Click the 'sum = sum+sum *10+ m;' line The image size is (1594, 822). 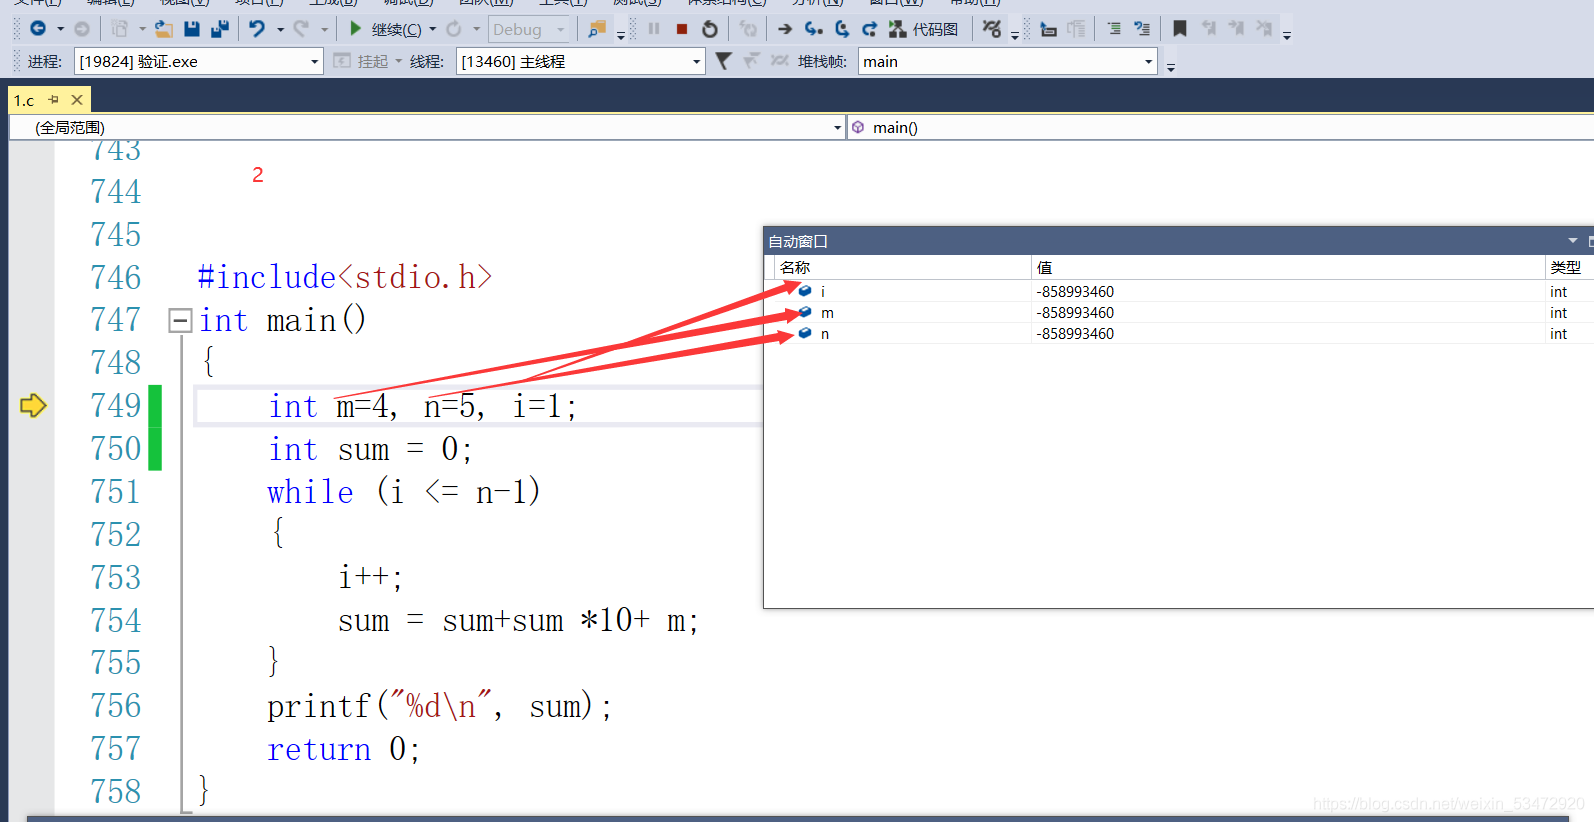[x=518, y=621]
